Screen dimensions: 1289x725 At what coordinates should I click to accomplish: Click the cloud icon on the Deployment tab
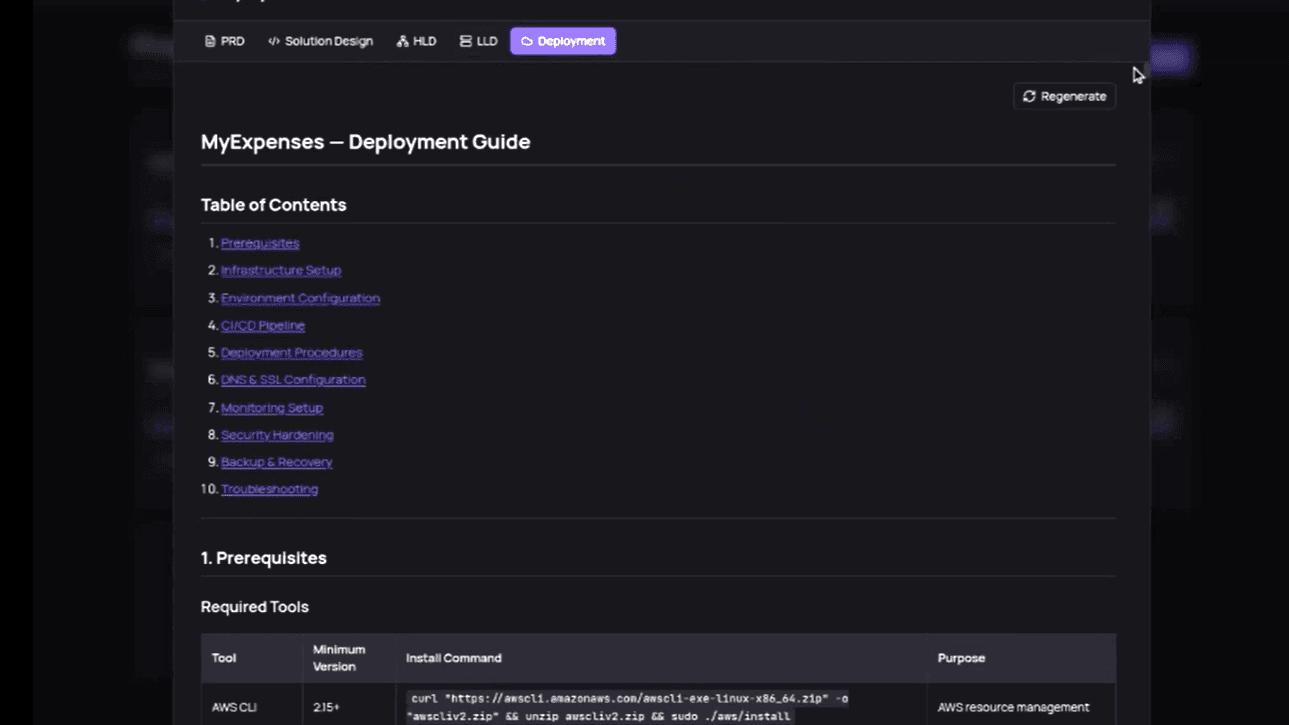pos(526,41)
